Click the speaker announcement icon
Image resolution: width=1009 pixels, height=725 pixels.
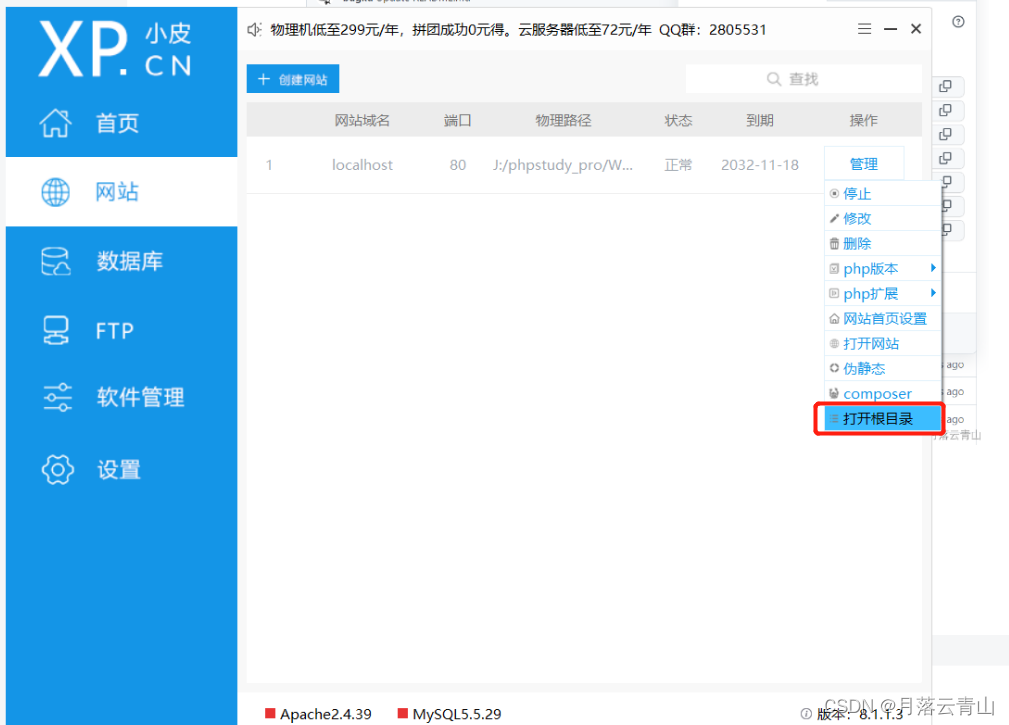253,29
